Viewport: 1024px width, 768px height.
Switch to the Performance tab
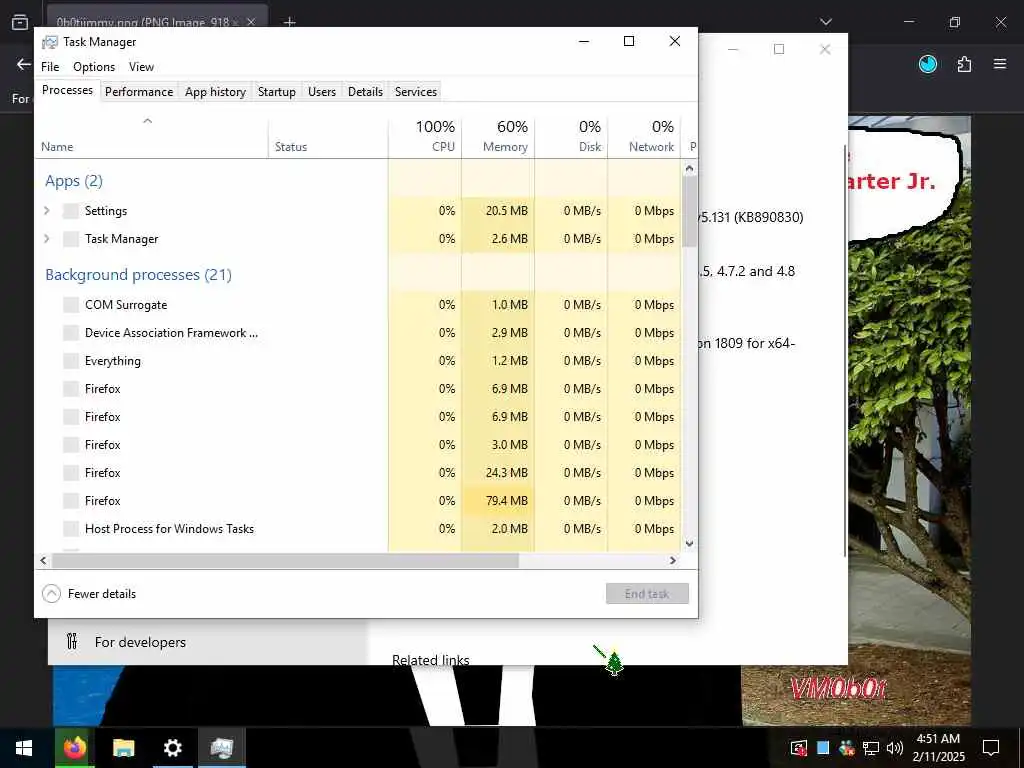[139, 91]
